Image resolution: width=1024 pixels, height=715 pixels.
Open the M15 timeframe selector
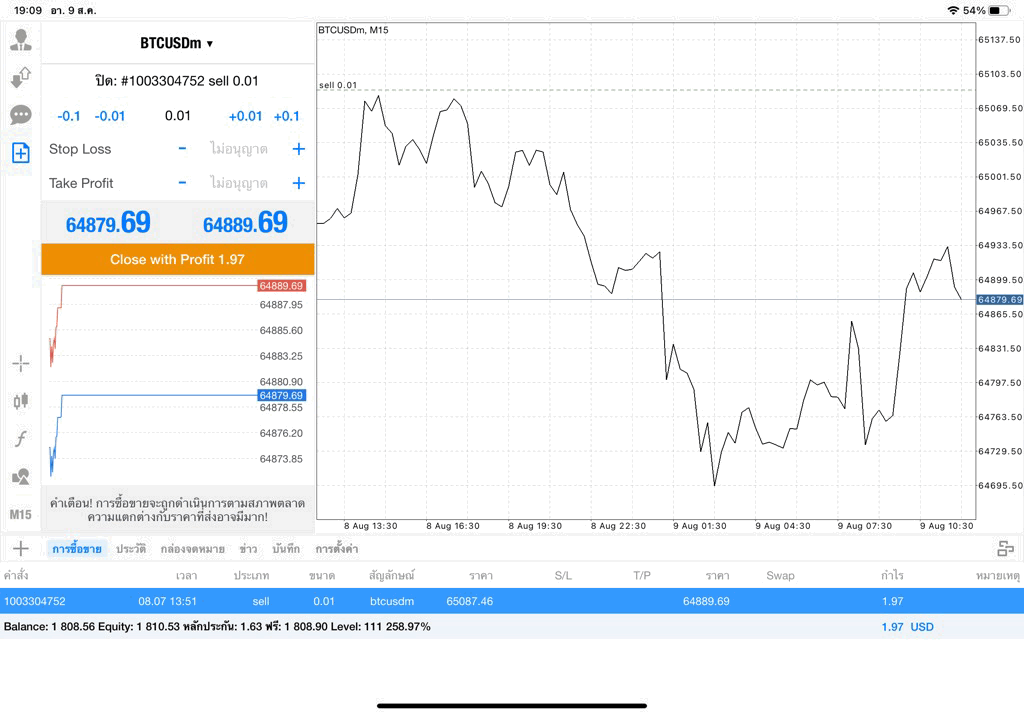point(20,515)
